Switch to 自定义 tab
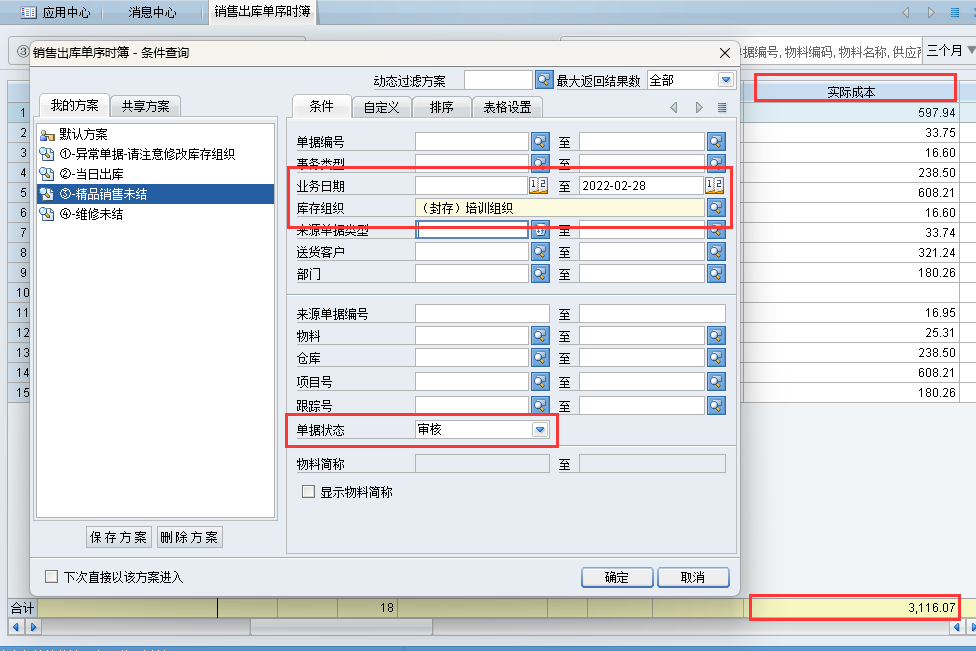 click(381, 107)
